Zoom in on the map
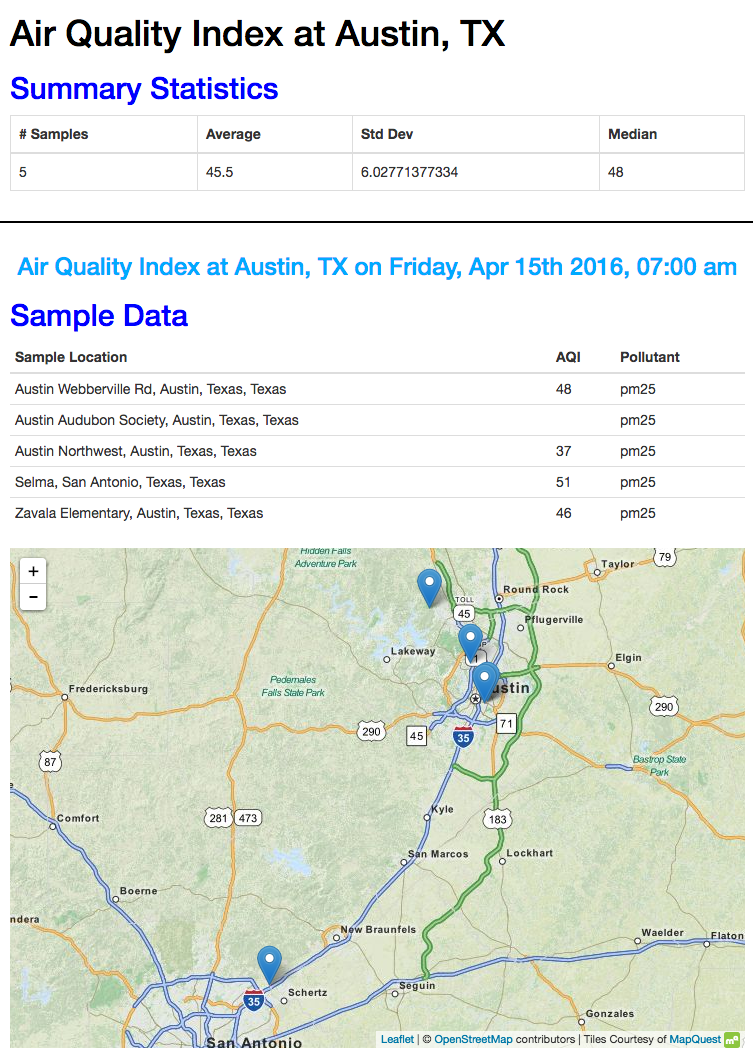The width and height of the screenshot is (753, 1056). click(x=33, y=571)
